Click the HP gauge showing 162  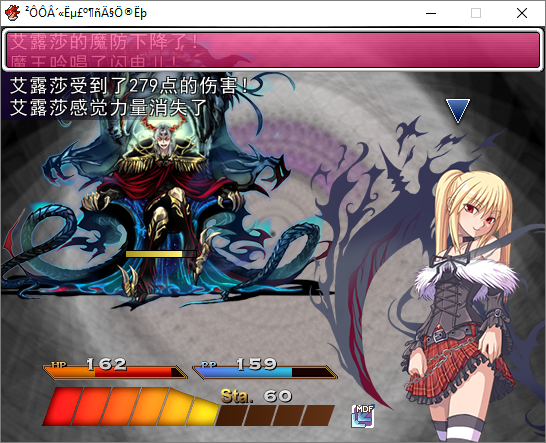point(115,372)
